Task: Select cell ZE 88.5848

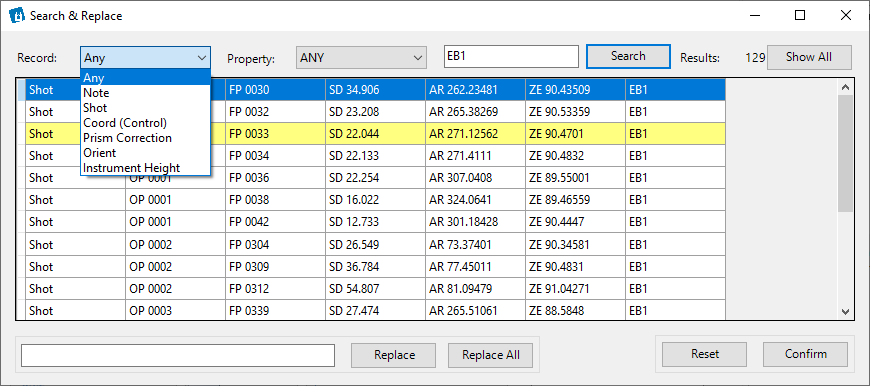Action: (x=575, y=310)
